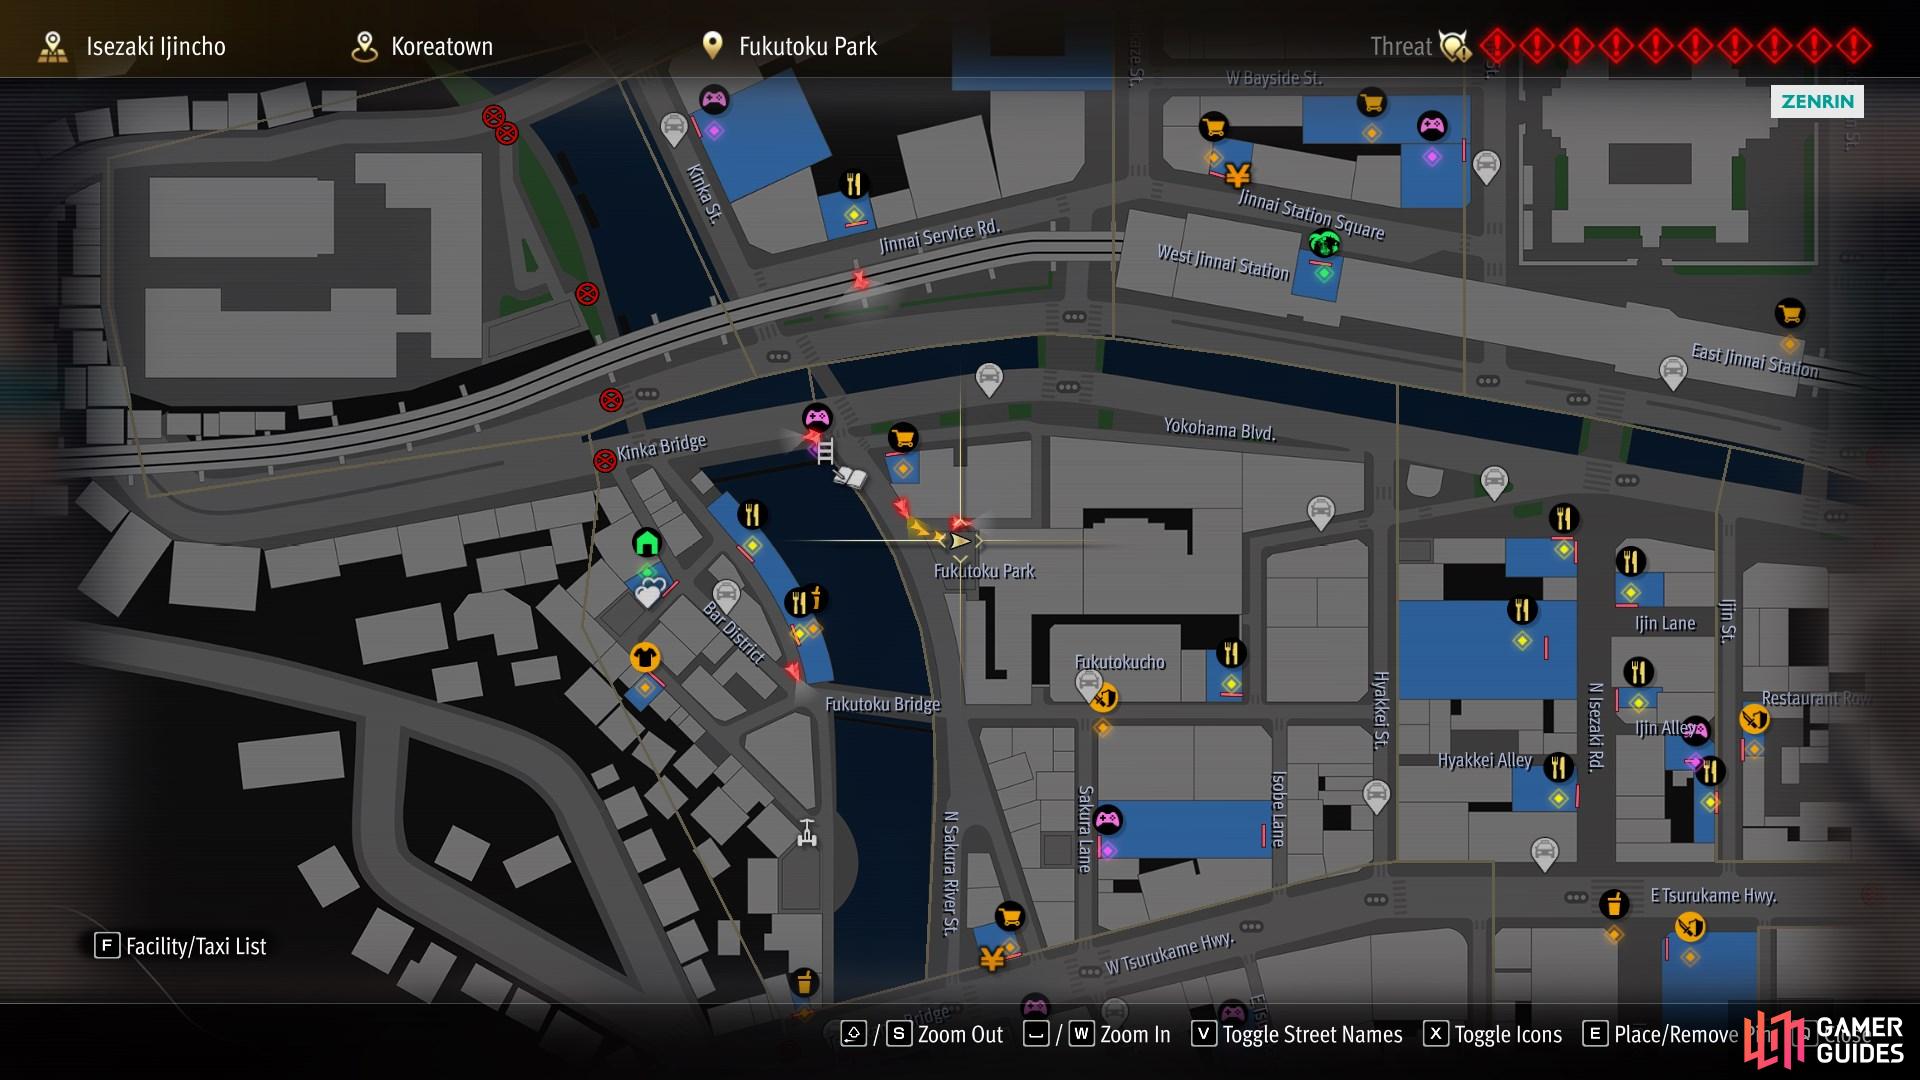Click the ZENRIN map credit badge
Image resolution: width=1920 pixels, height=1080 pixels.
click(1817, 101)
